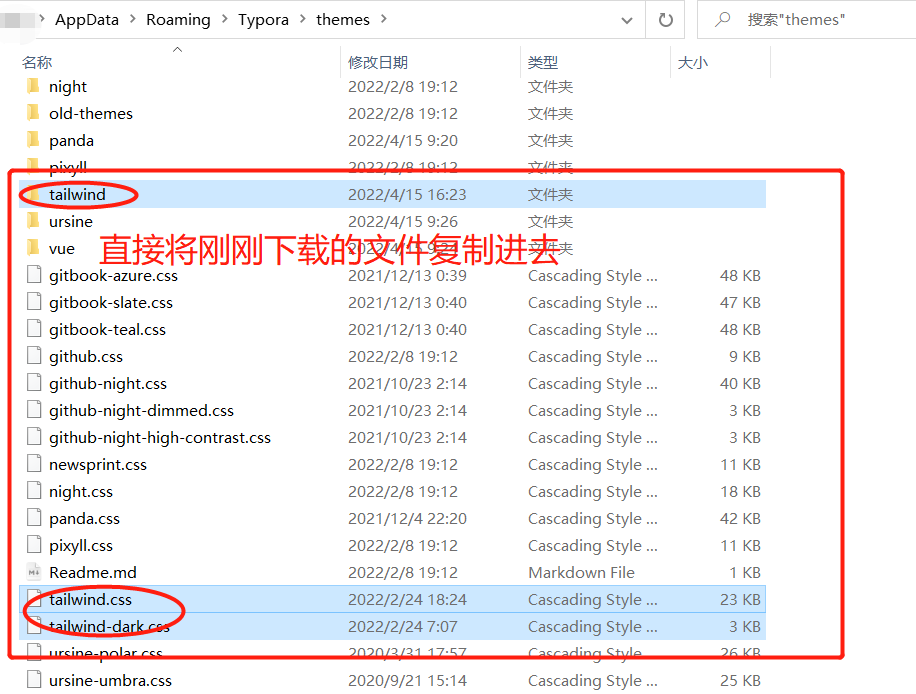
Task: Click the gitbook-azure.css file icon
Action: pyautogui.click(x=34, y=275)
